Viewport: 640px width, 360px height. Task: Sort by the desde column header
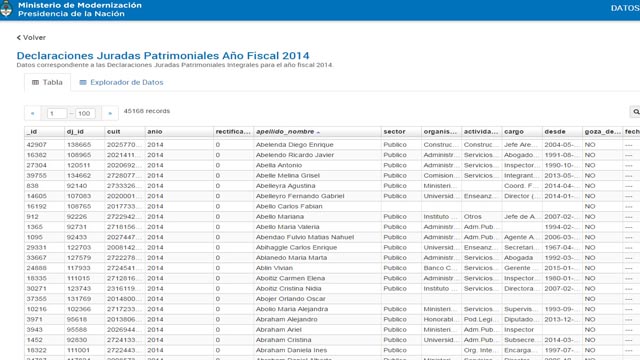(562, 132)
